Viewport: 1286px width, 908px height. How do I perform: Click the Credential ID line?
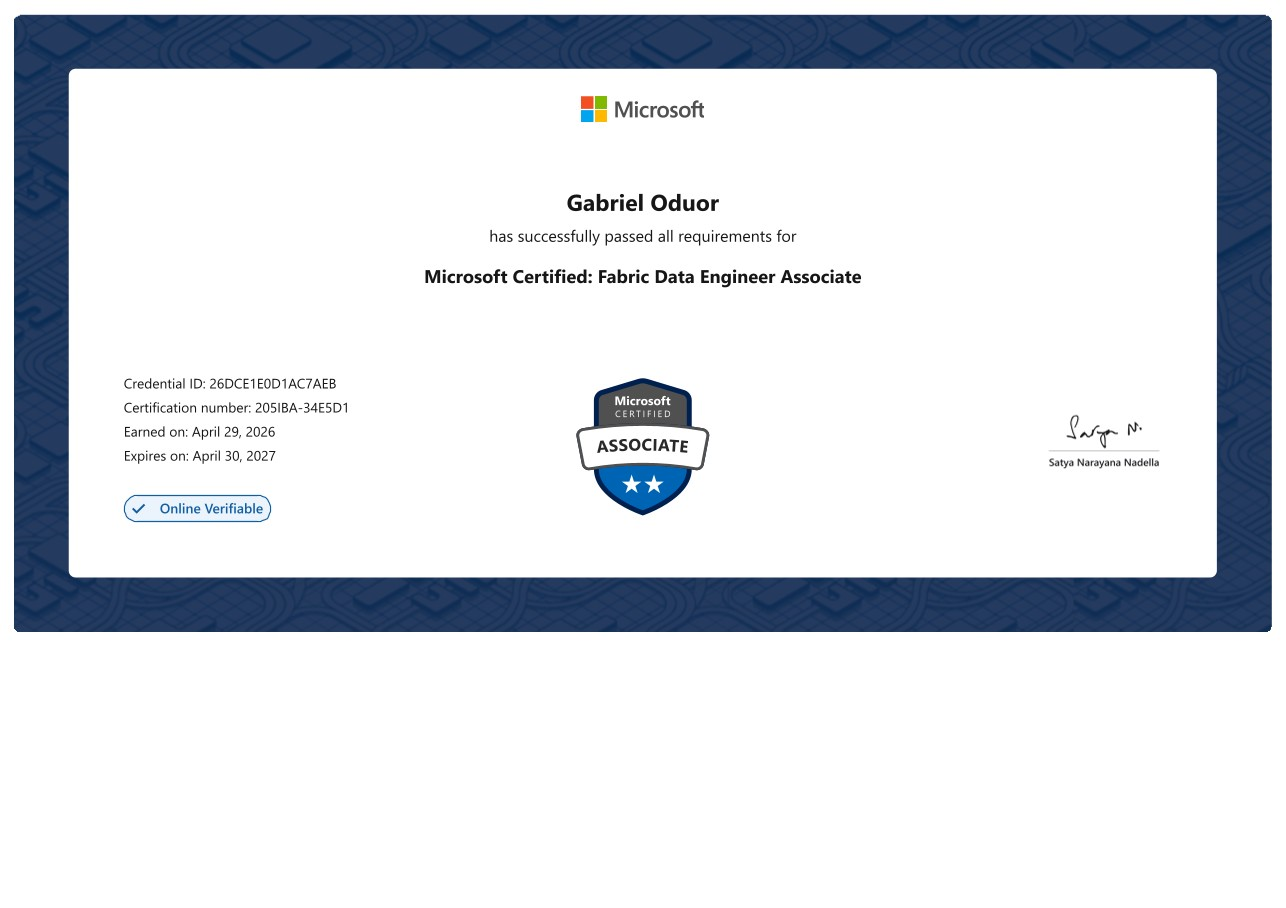[x=230, y=384]
